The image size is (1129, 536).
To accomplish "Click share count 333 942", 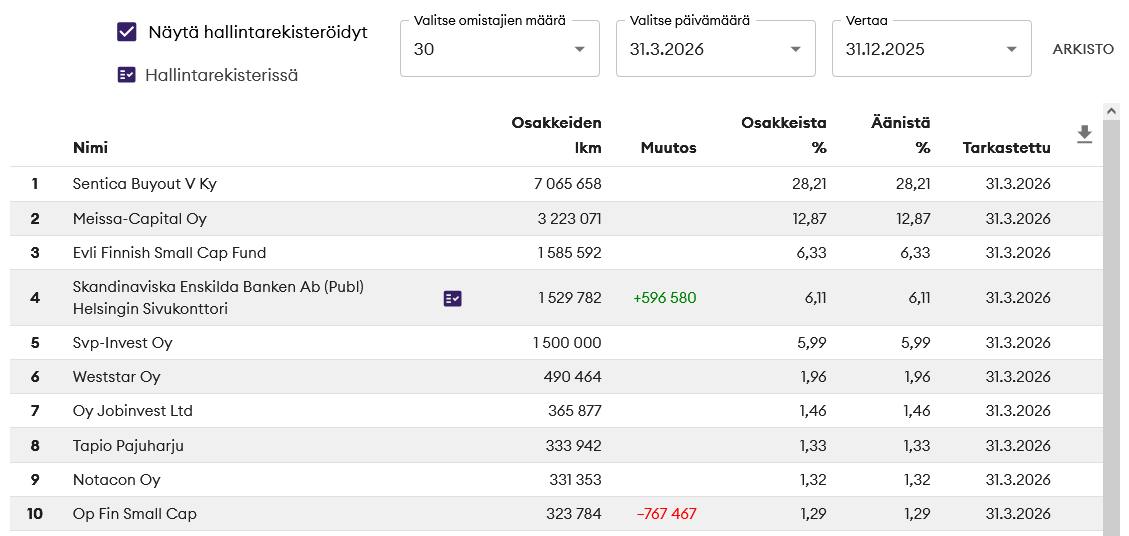I will tap(575, 446).
